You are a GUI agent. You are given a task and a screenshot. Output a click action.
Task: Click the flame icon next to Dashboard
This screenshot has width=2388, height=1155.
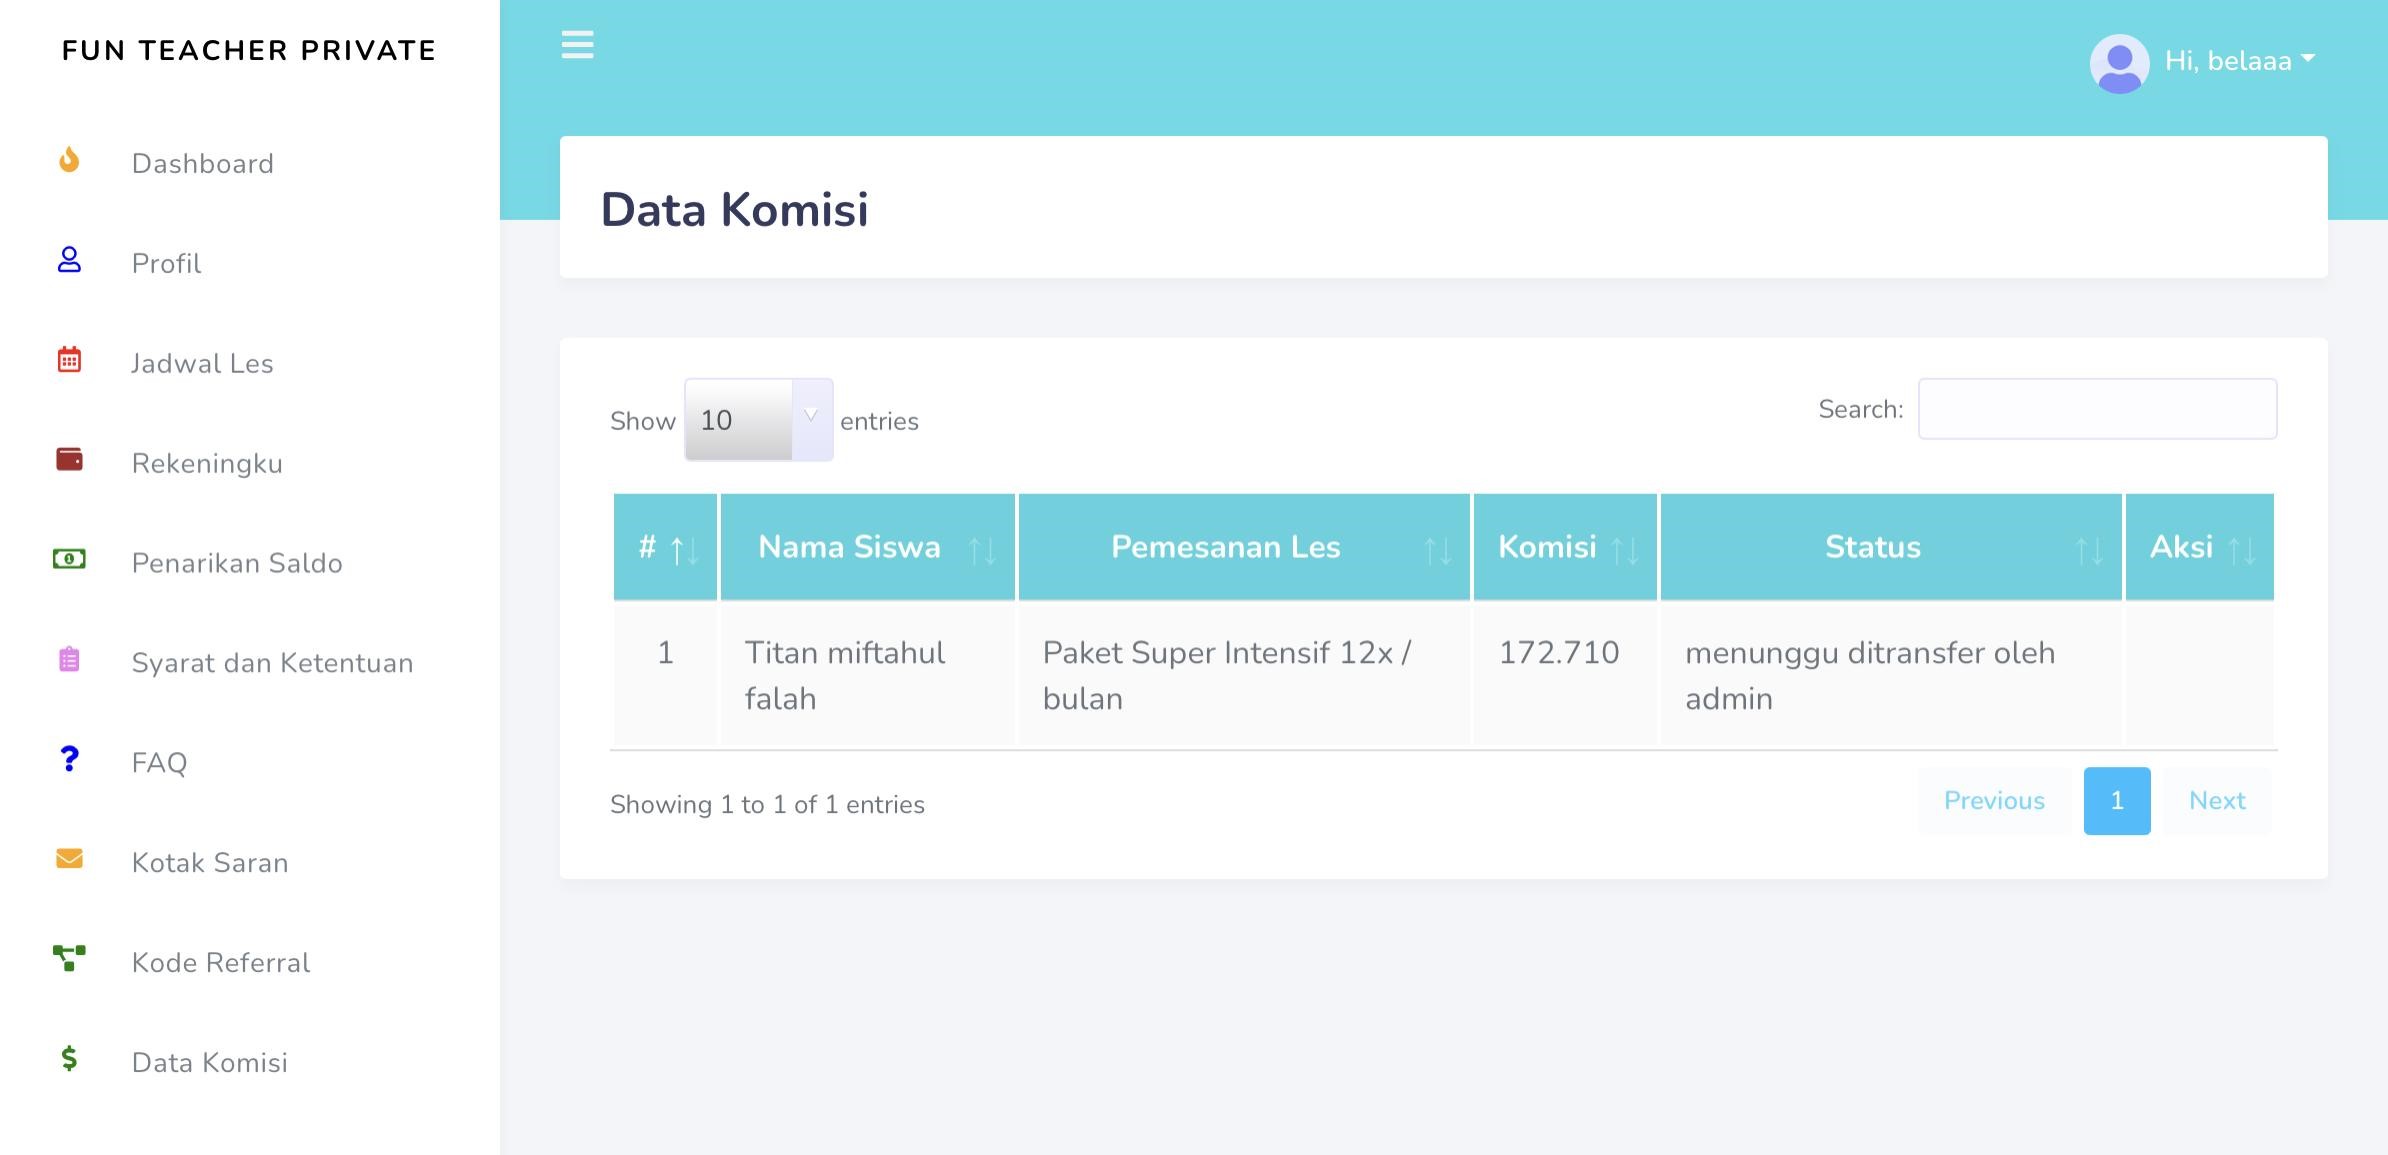click(x=69, y=160)
